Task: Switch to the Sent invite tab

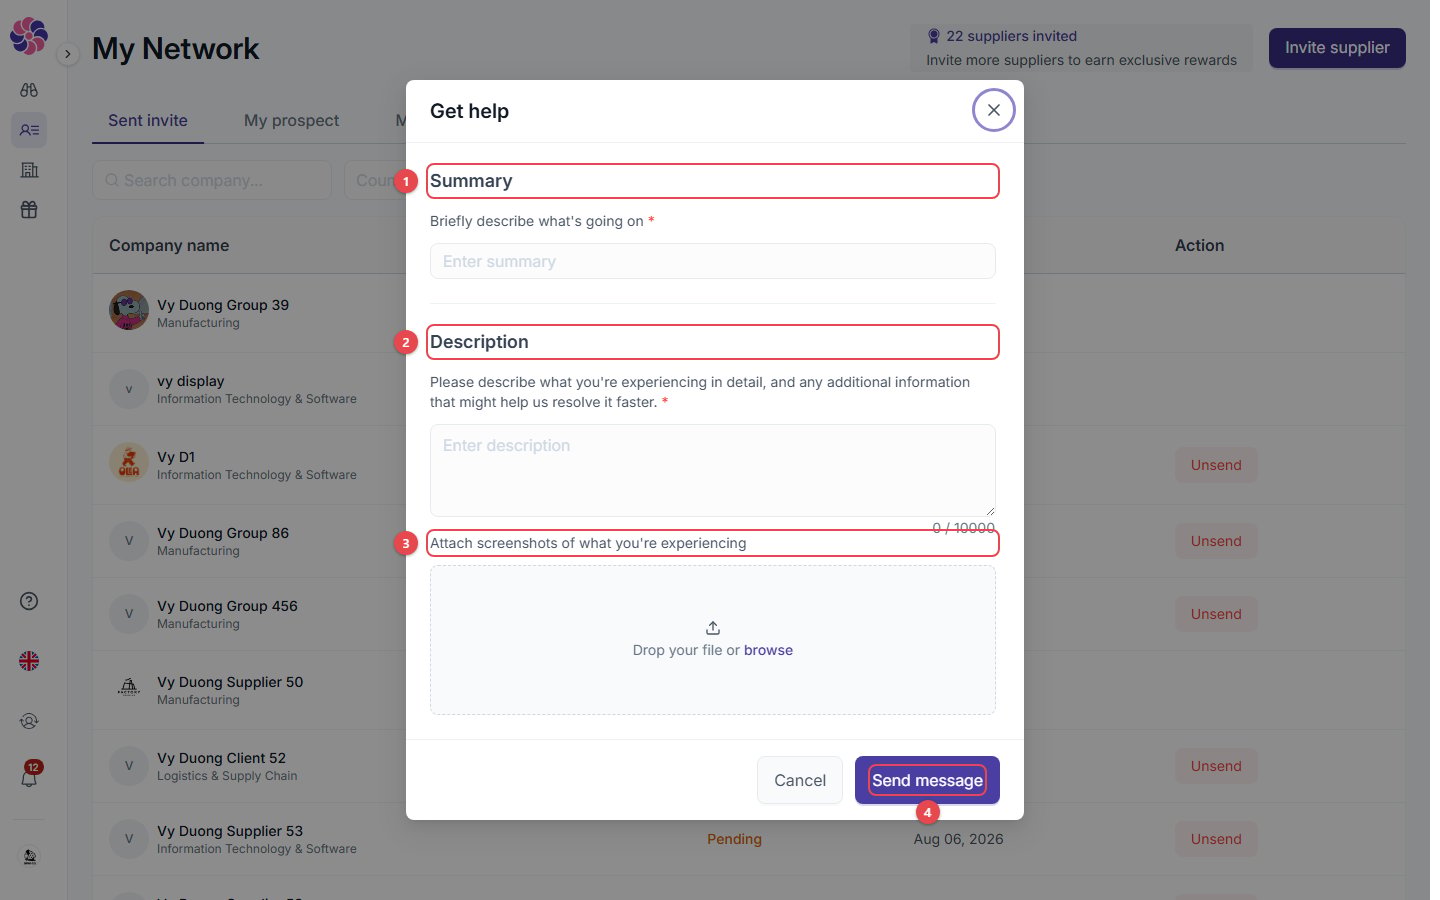Action: pyautogui.click(x=148, y=120)
